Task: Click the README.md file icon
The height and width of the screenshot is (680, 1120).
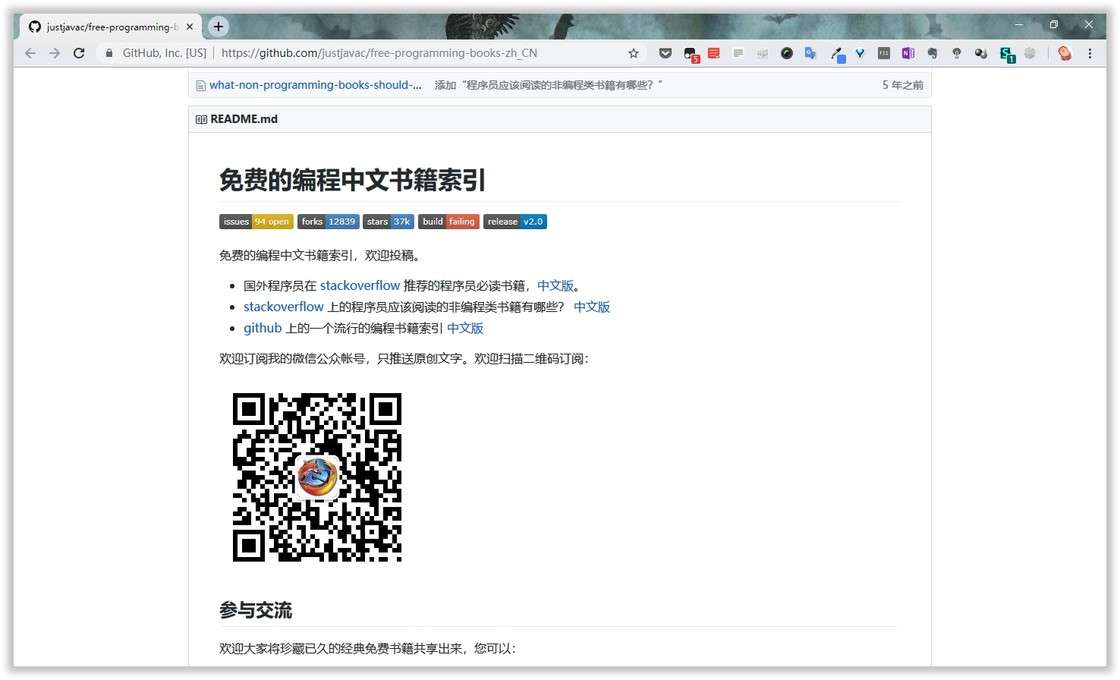Action: pos(199,119)
